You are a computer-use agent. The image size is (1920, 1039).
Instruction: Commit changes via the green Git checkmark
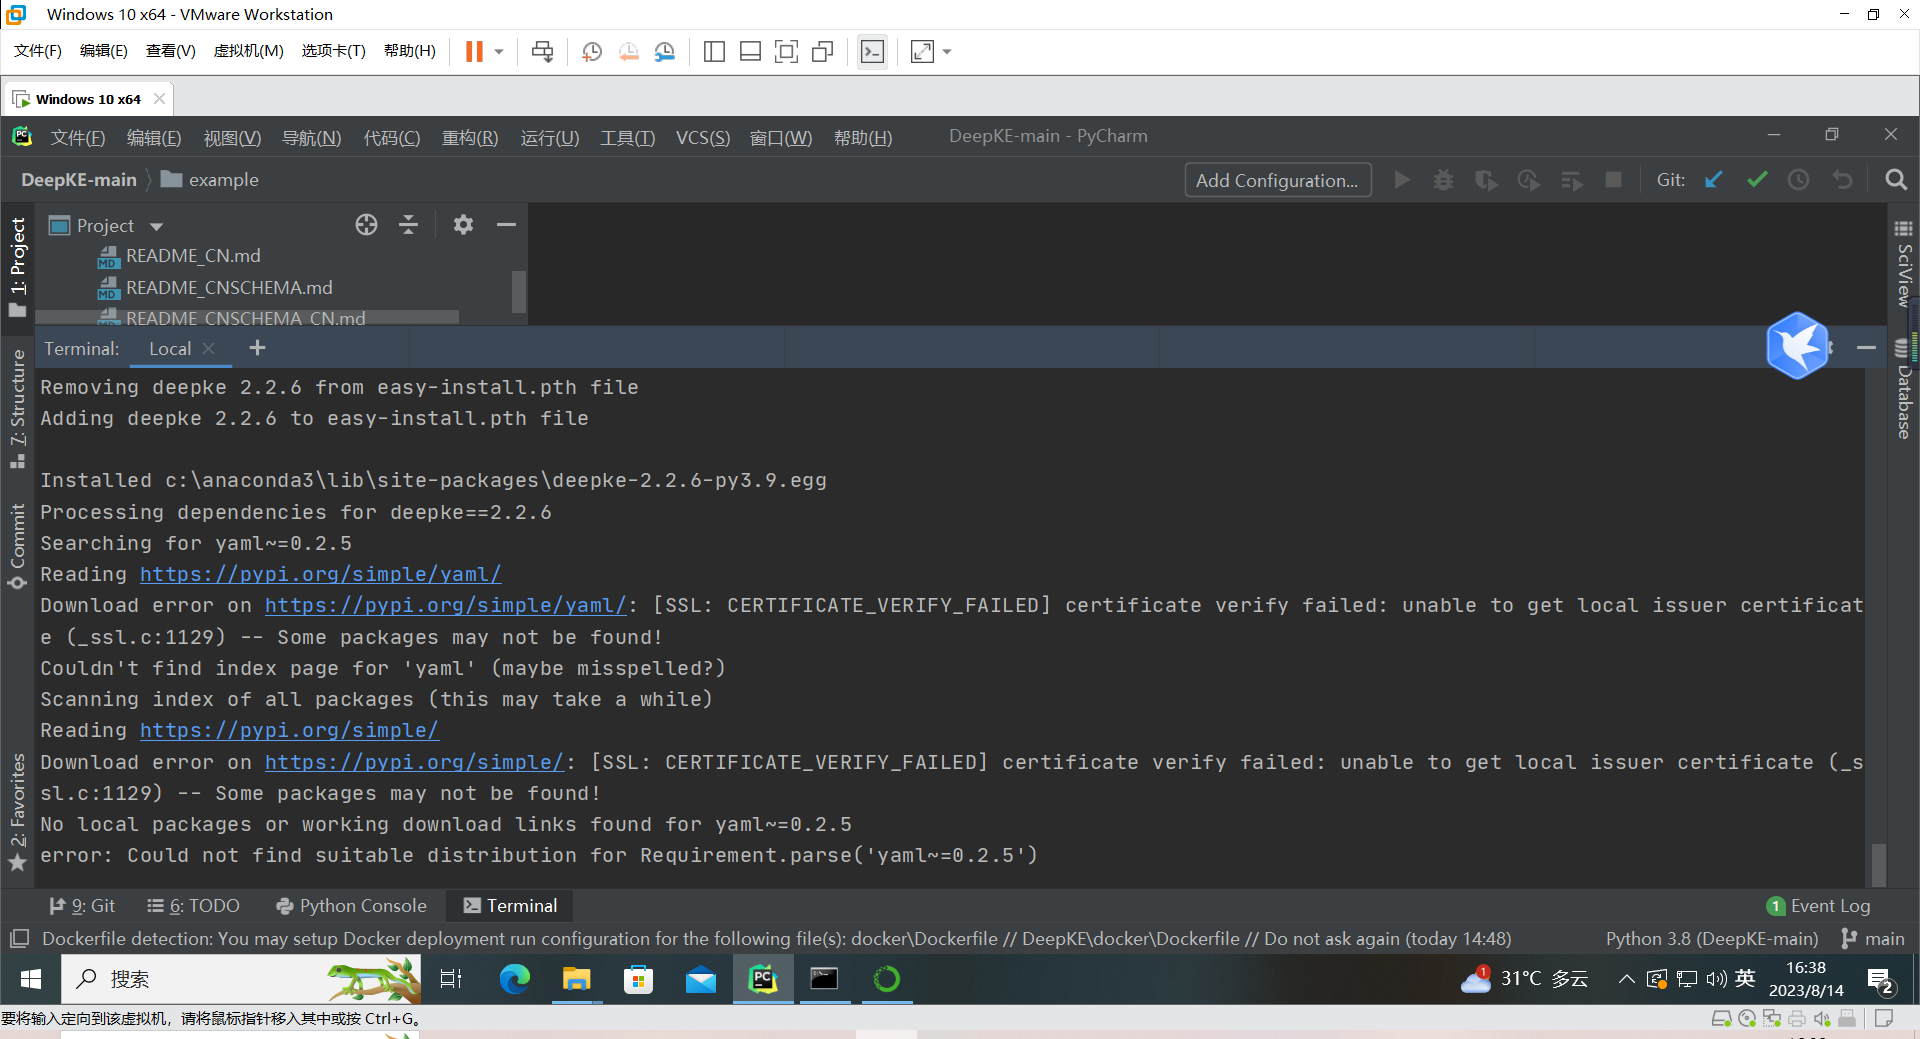(x=1757, y=180)
